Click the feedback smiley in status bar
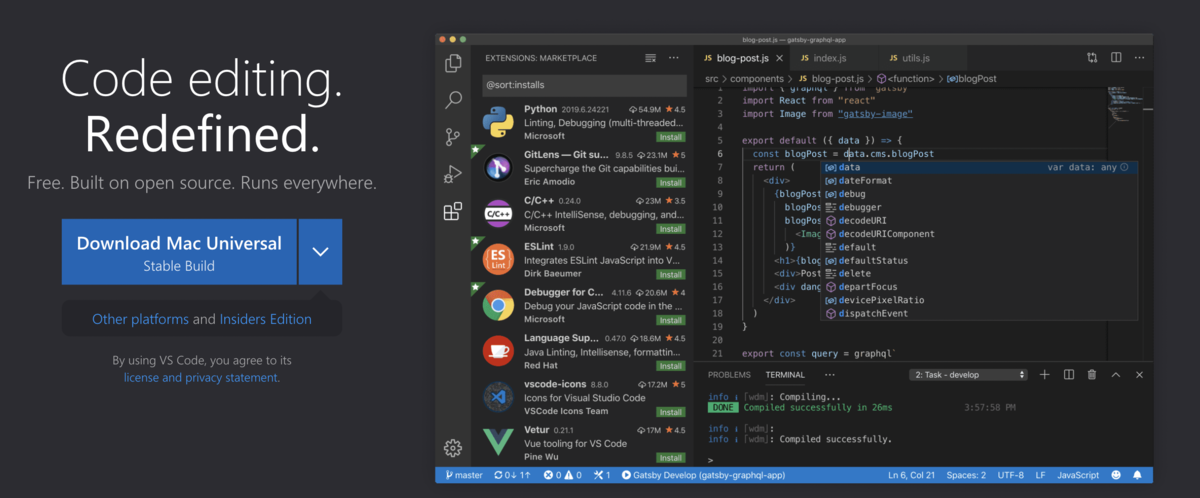 pos(1116,475)
